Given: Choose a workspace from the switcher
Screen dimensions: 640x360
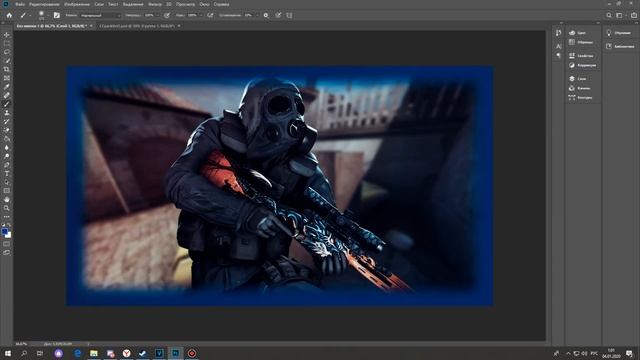Looking at the screenshot, I should click(620, 15).
